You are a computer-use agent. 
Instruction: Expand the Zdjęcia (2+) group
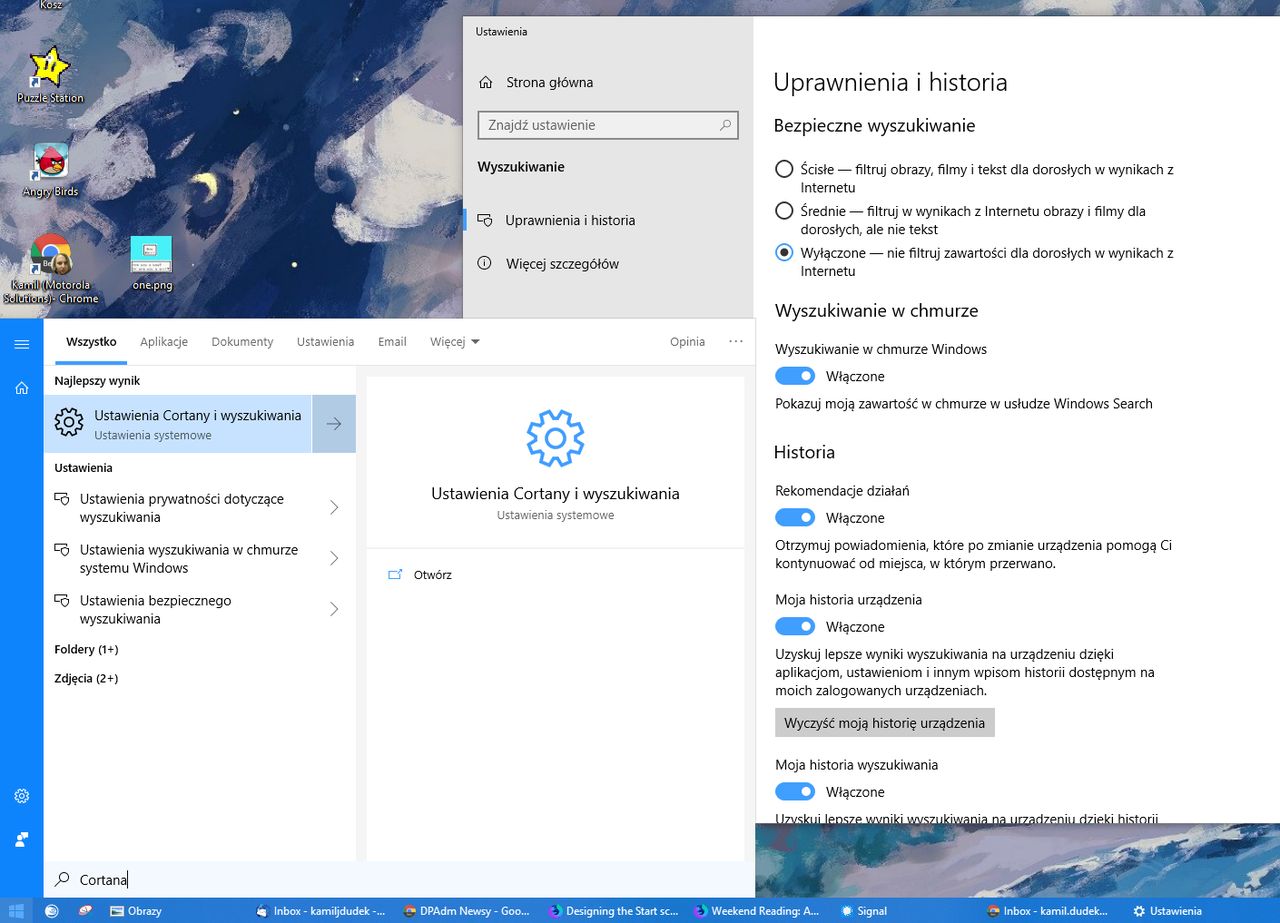point(86,678)
